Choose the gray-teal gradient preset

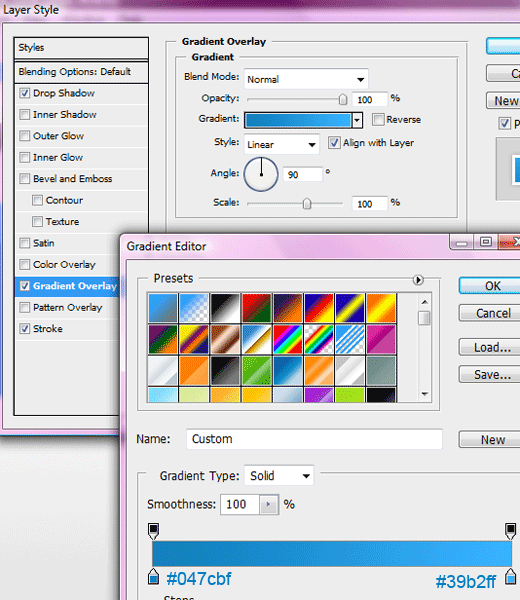[x=381, y=370]
